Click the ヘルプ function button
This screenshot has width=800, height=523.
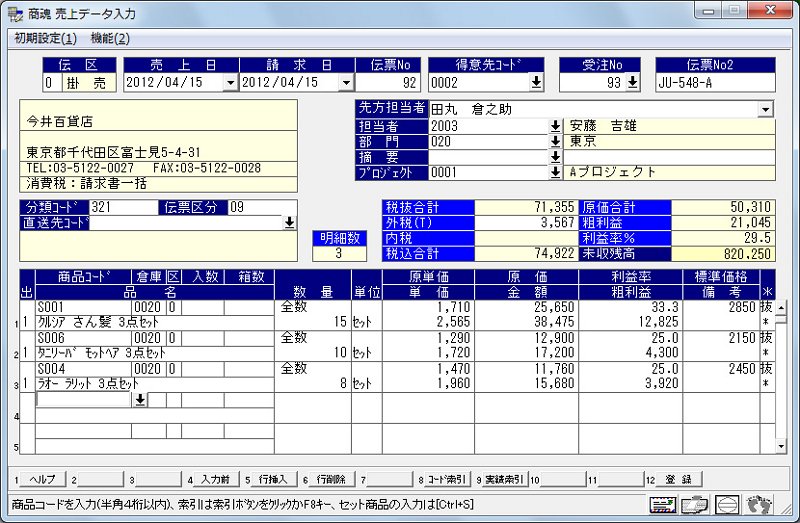43,479
